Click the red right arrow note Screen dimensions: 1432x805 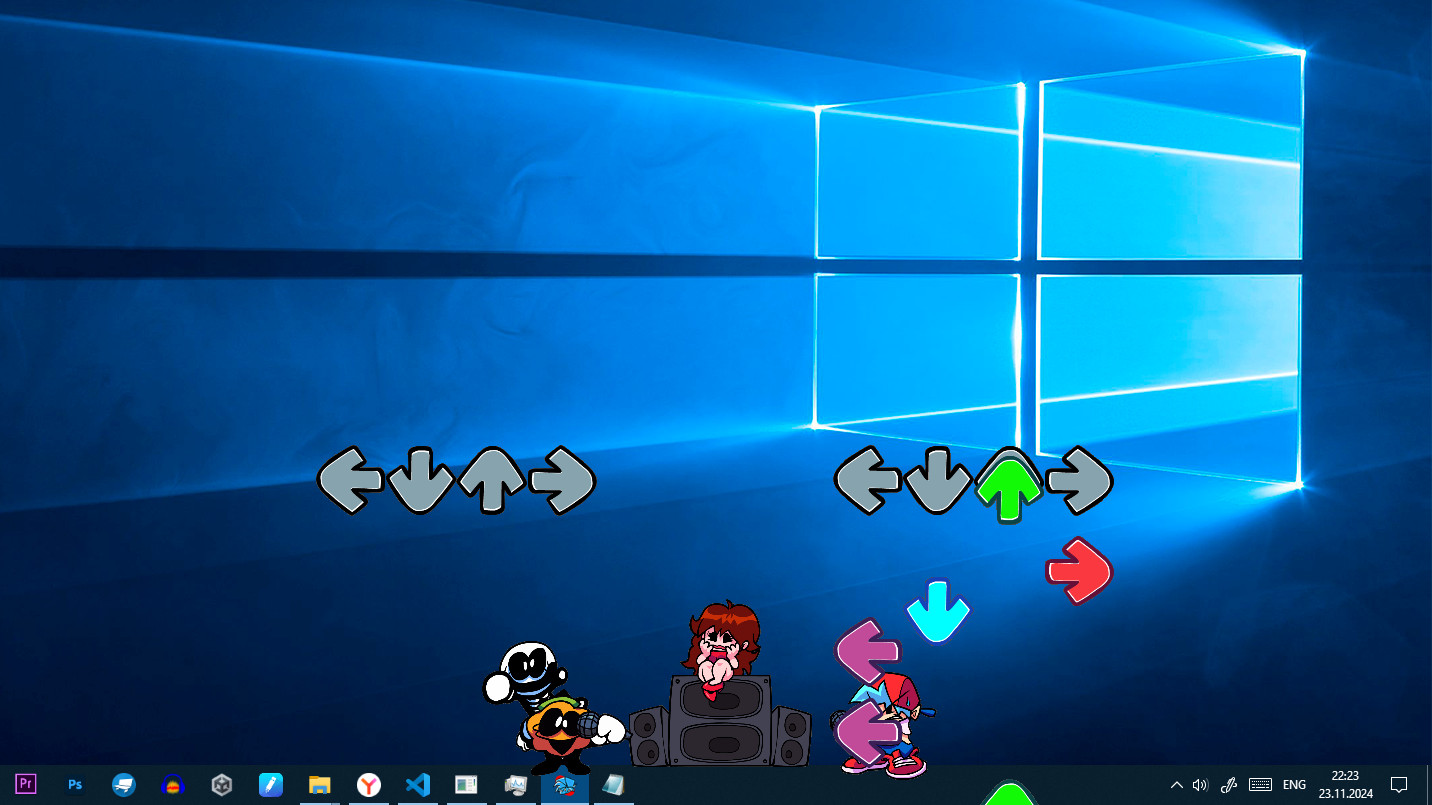pos(1078,572)
